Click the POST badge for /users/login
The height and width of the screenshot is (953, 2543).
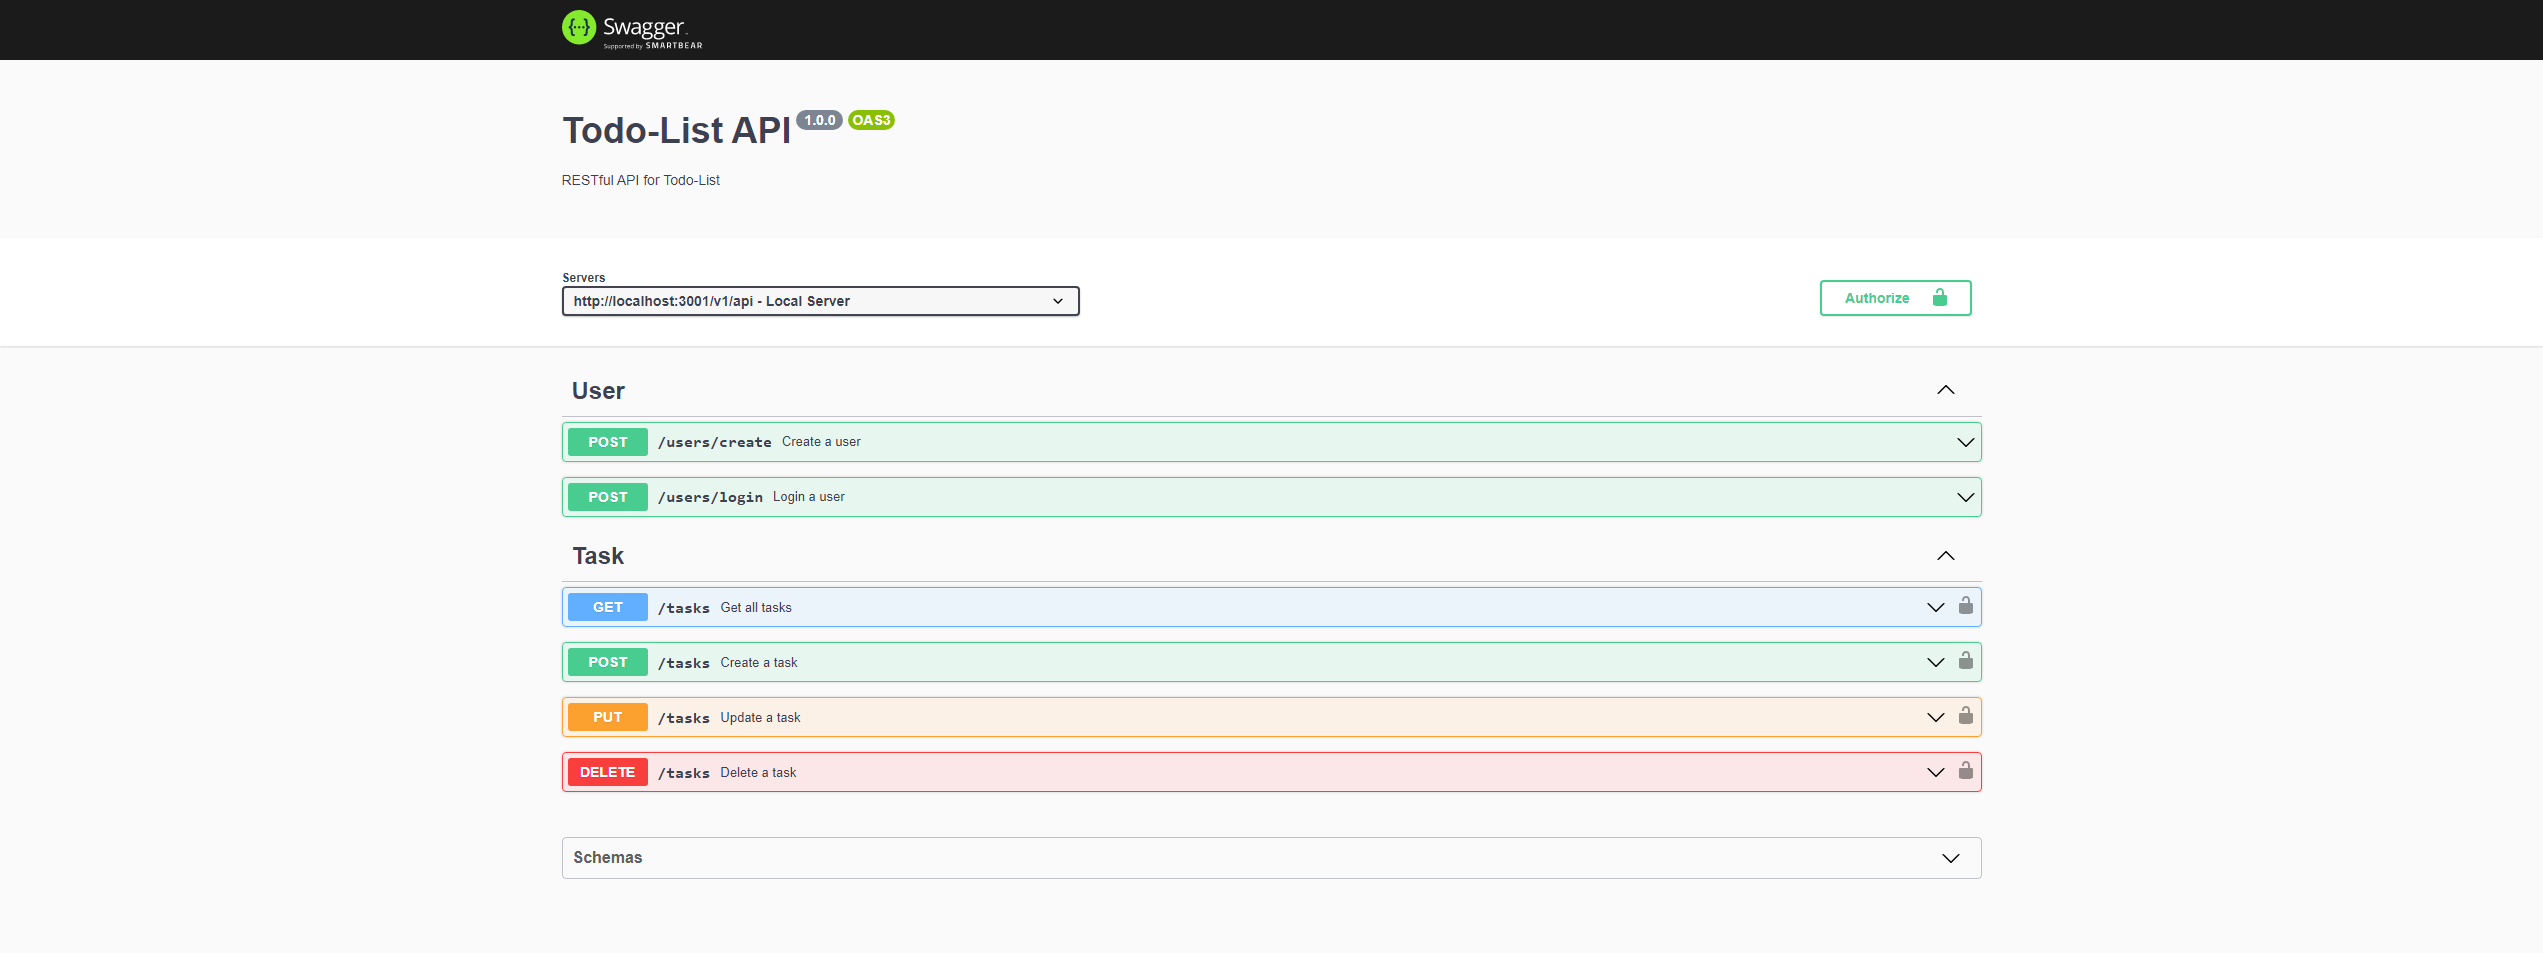point(608,497)
